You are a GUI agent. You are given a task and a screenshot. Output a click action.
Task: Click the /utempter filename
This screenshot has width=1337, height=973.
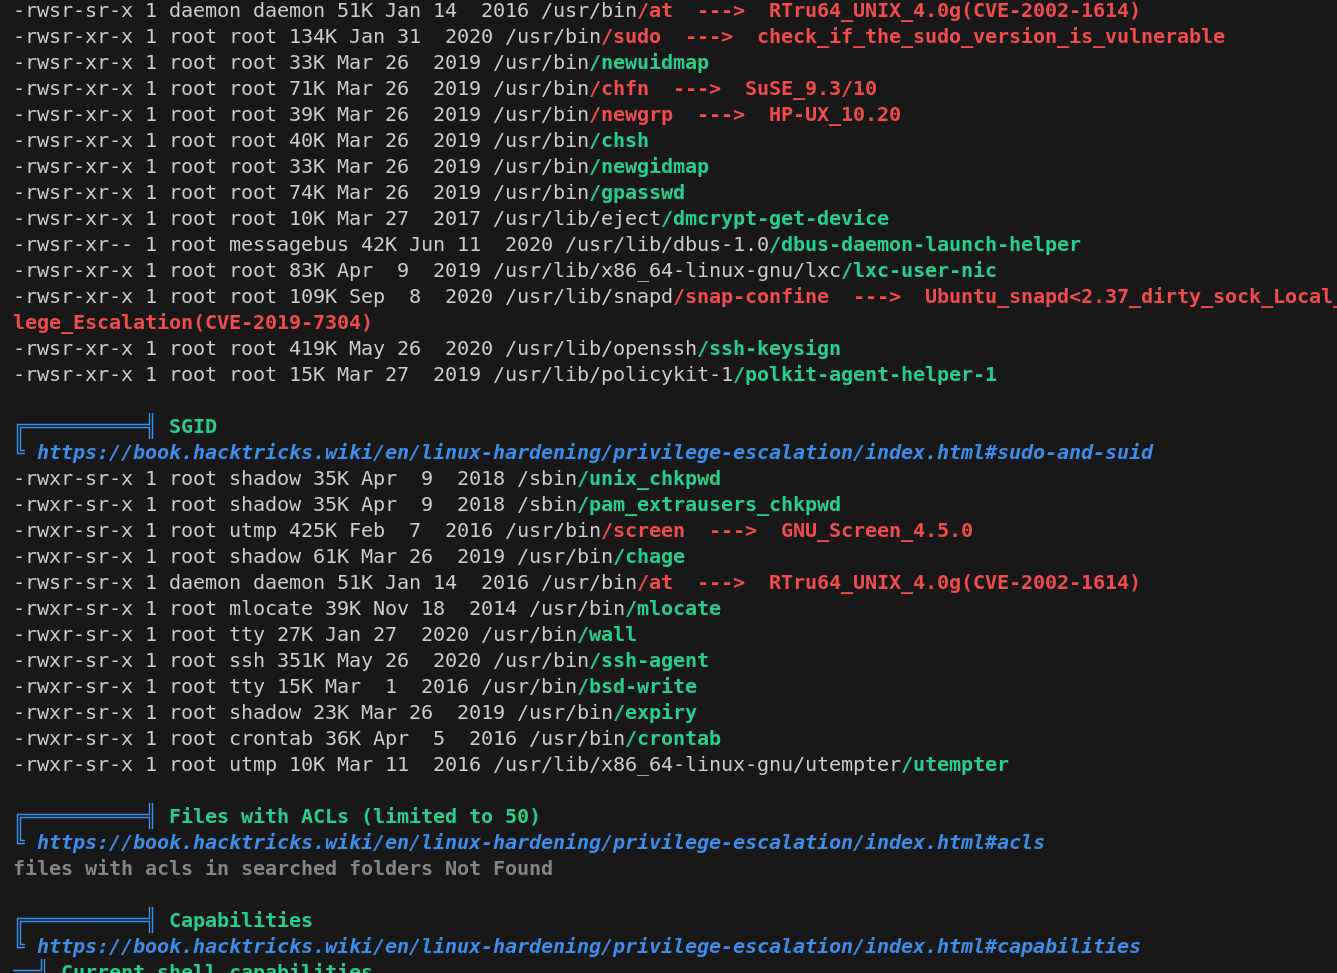pos(955,764)
